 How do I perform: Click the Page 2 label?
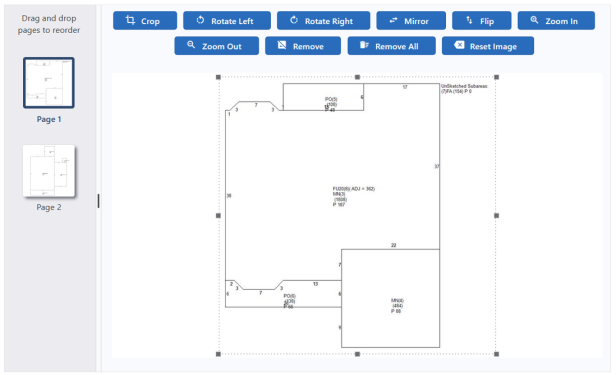[x=49, y=207]
